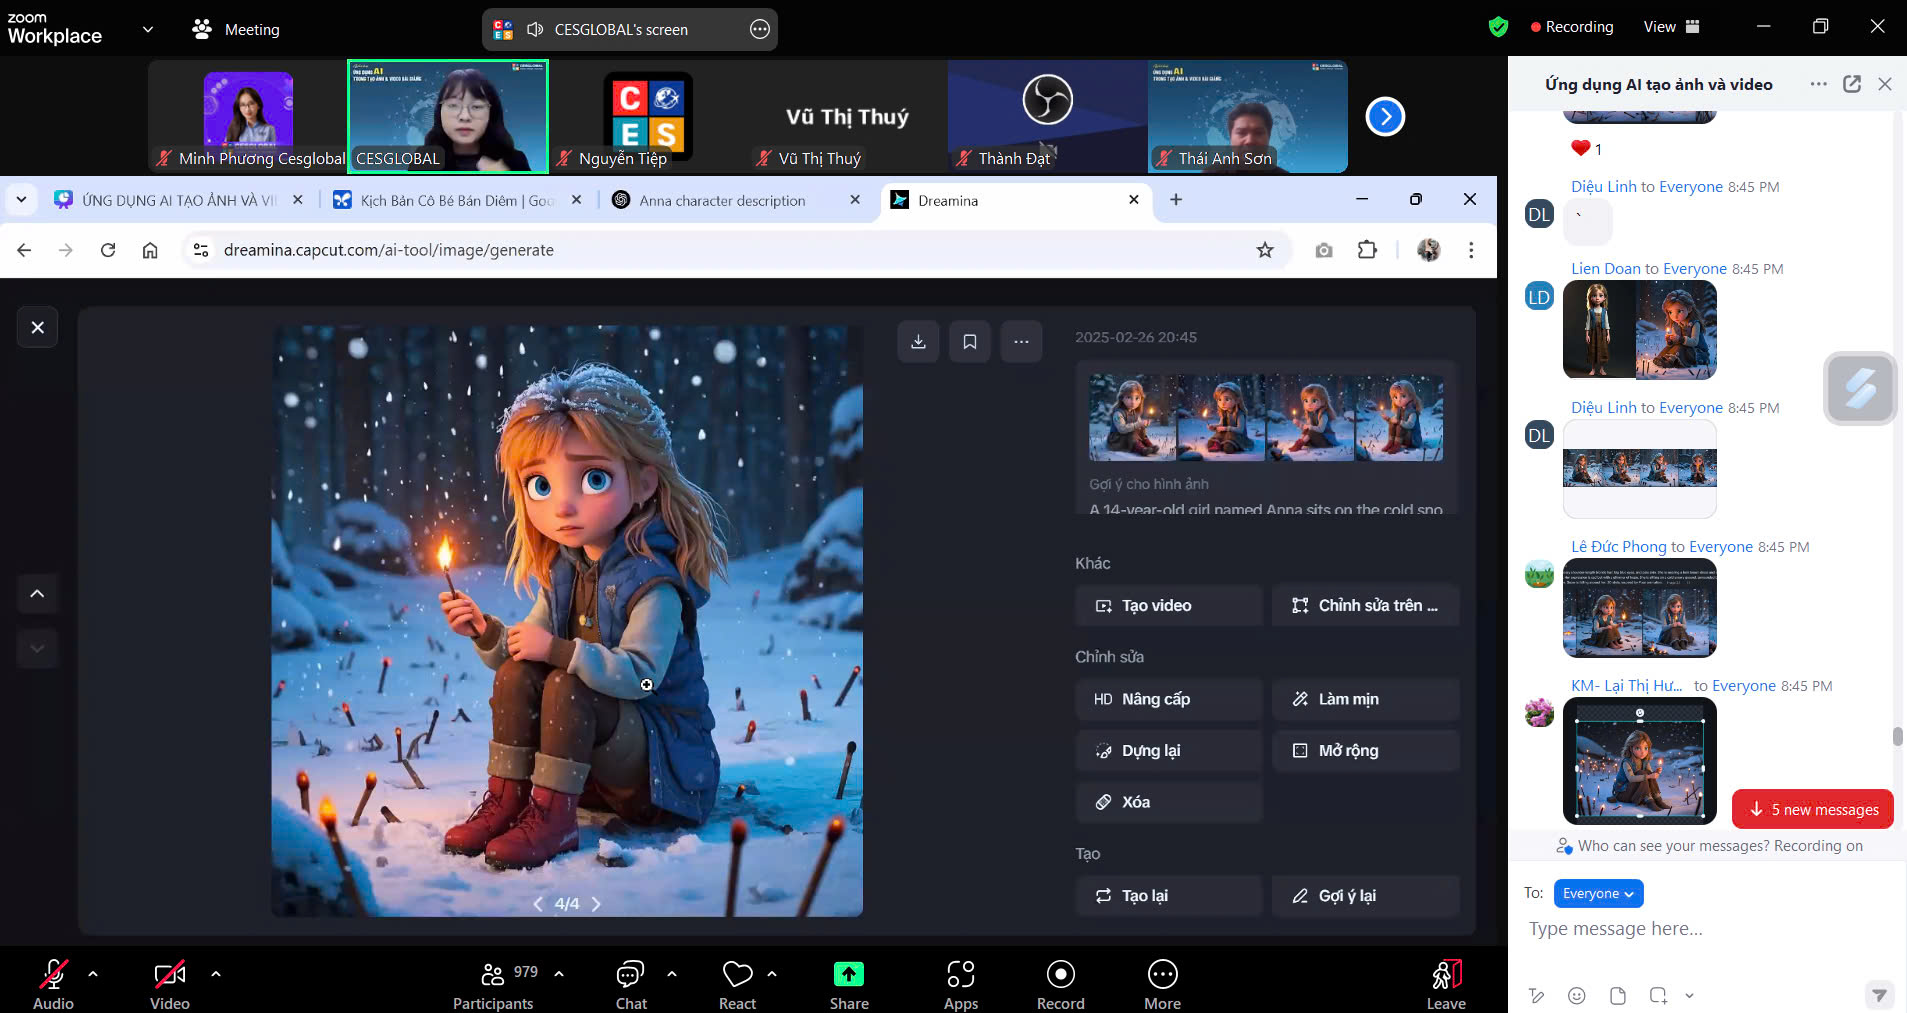The height and width of the screenshot is (1013, 1907).
Task: Toggle the Chat panel
Action: [631, 983]
